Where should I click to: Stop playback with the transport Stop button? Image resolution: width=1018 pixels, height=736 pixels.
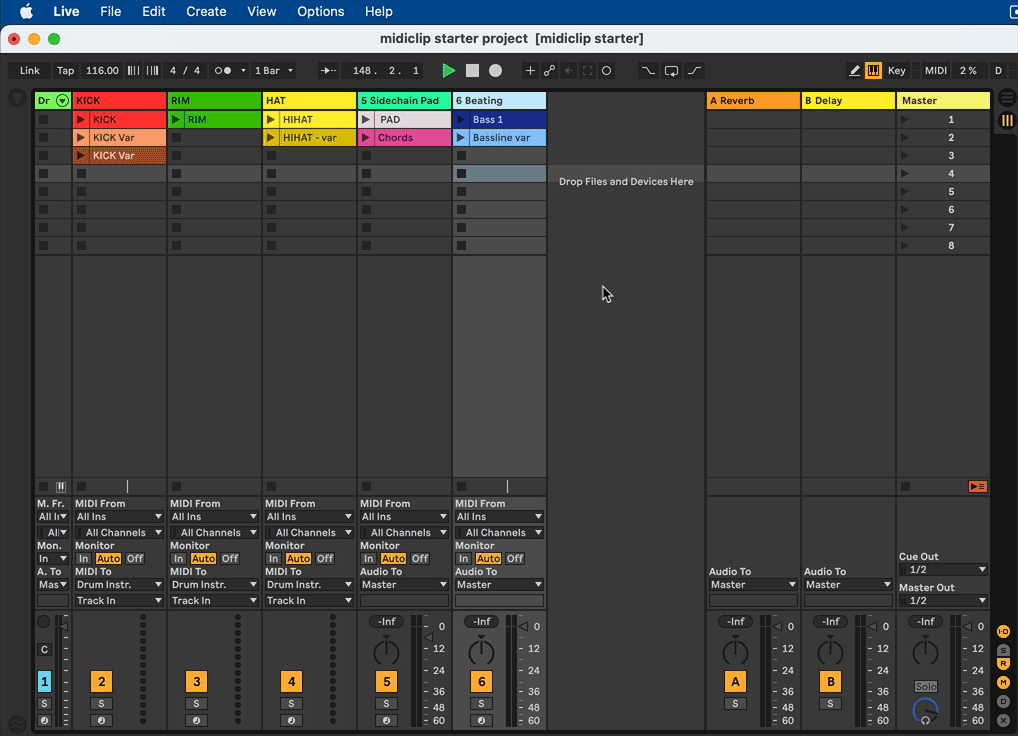click(x=472, y=71)
